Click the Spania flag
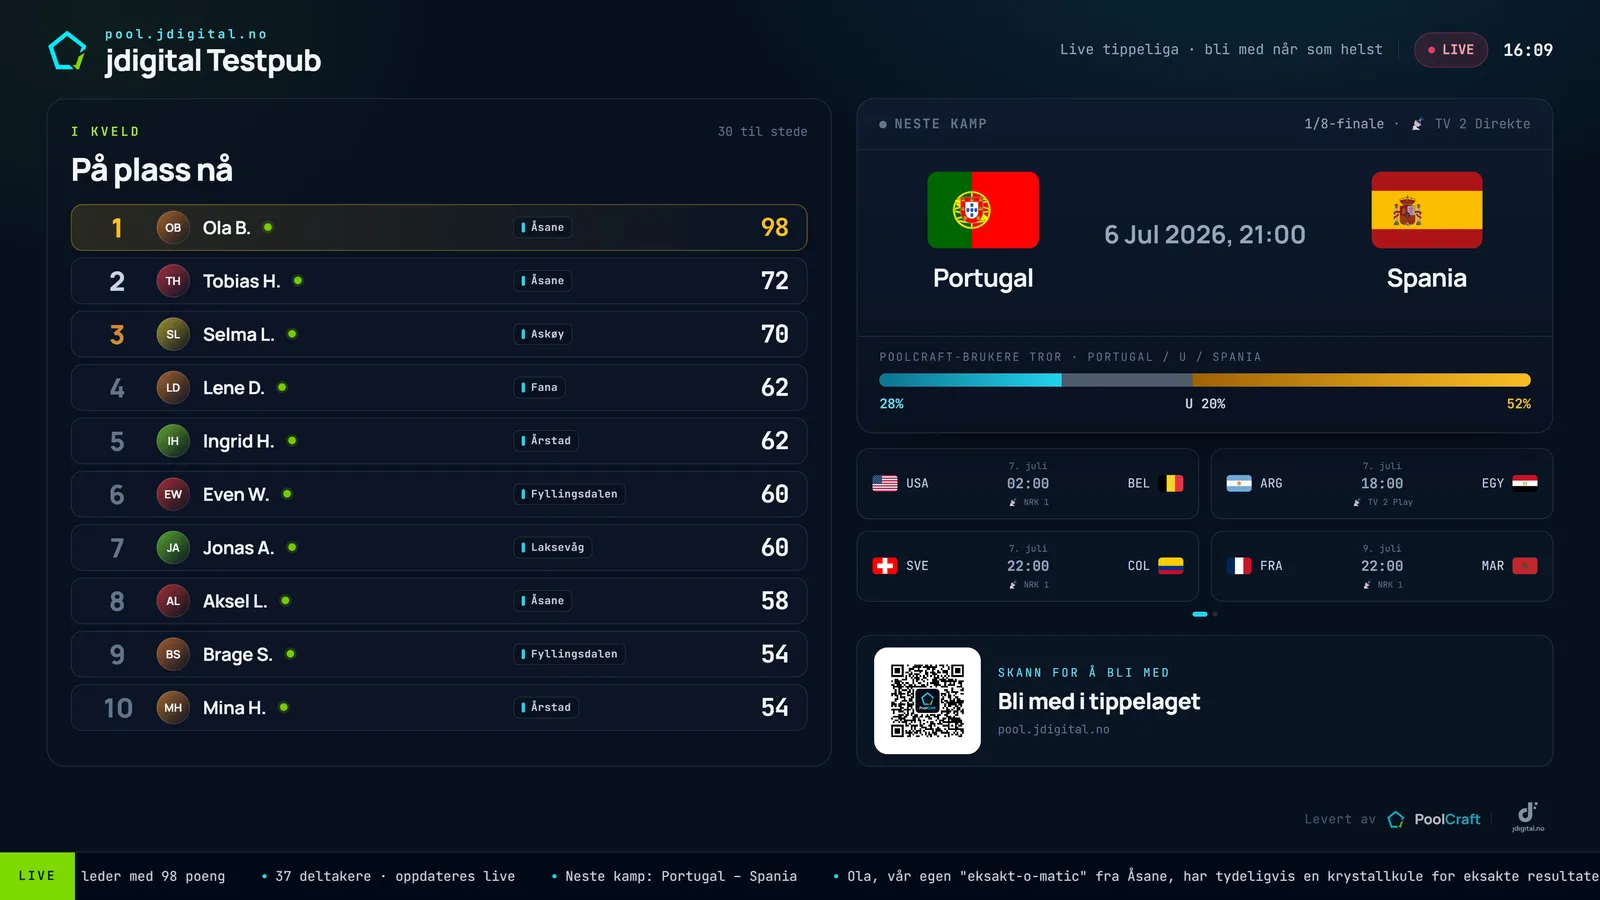This screenshot has height=900, width=1600. pyautogui.click(x=1427, y=210)
